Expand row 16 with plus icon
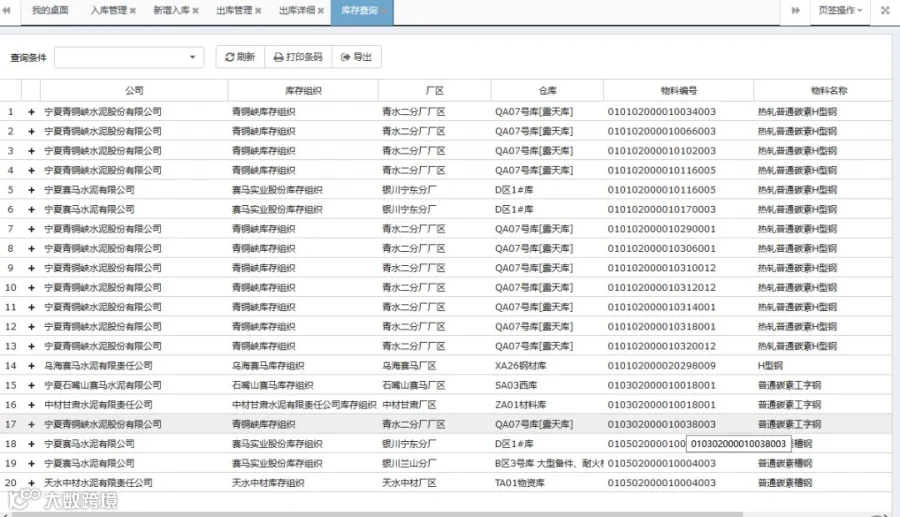Viewport: 900px width, 517px height. click(x=31, y=405)
